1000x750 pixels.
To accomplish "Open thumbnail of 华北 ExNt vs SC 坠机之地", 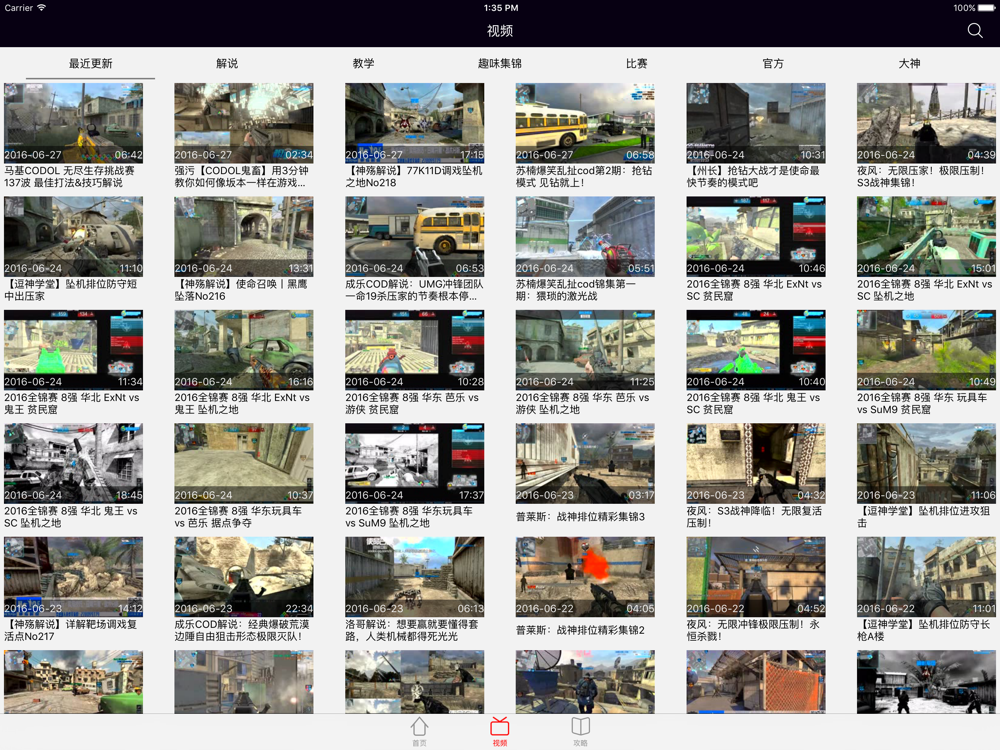I will click(926, 236).
